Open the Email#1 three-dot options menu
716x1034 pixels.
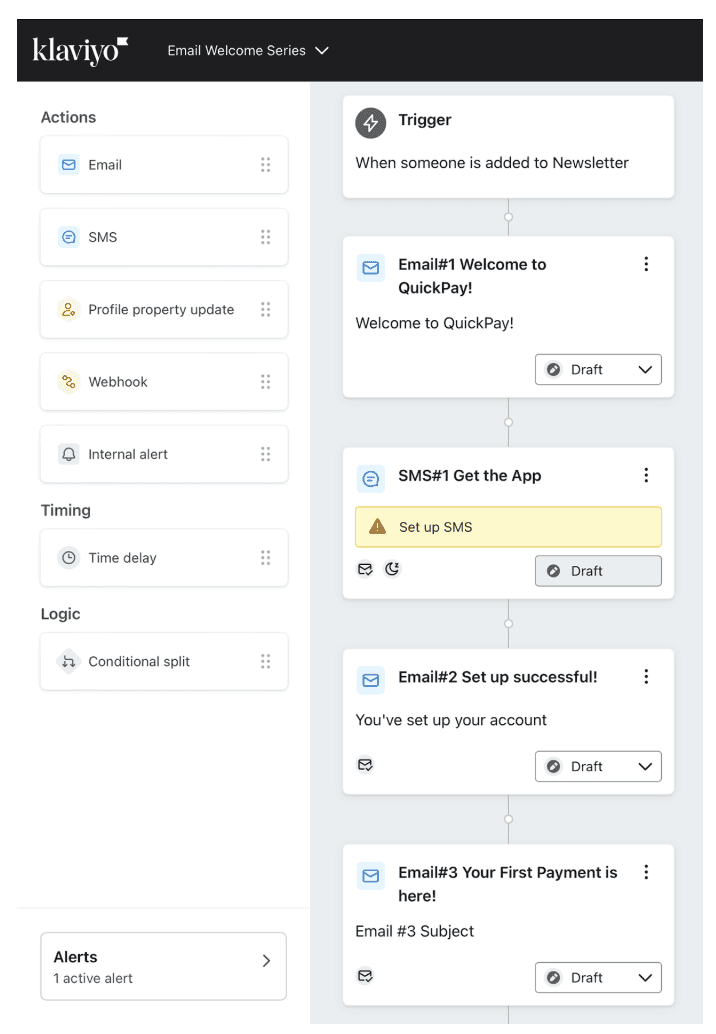coord(646,264)
